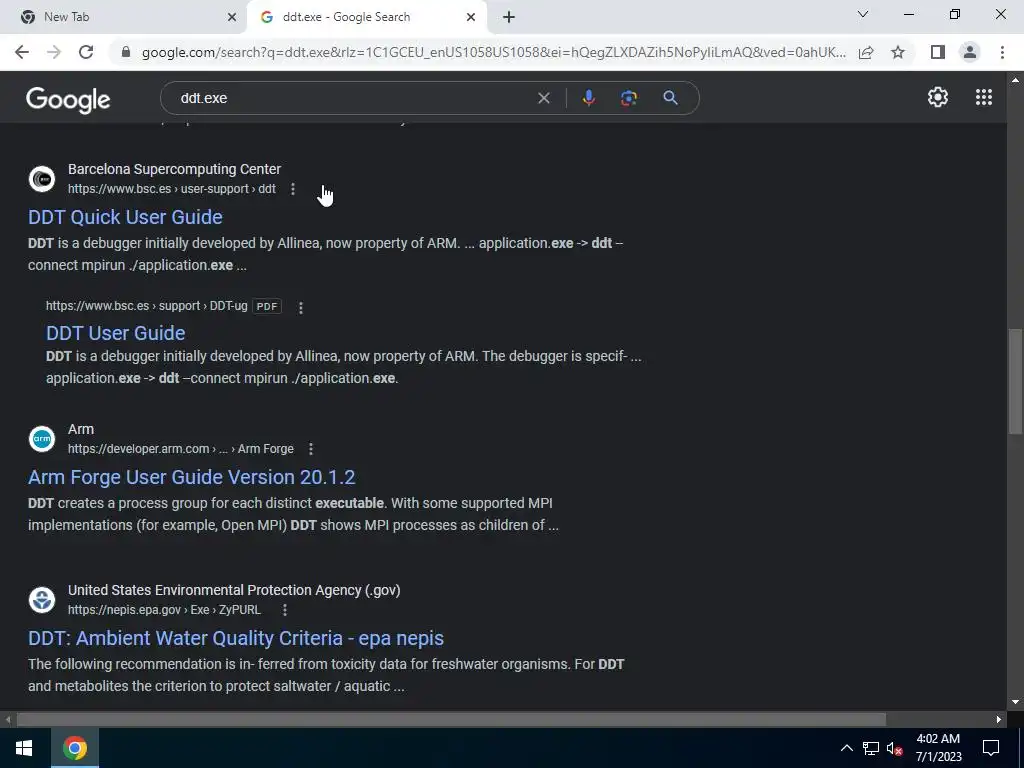Open Google search settings gear
Viewport: 1024px width, 768px height.
938,97
